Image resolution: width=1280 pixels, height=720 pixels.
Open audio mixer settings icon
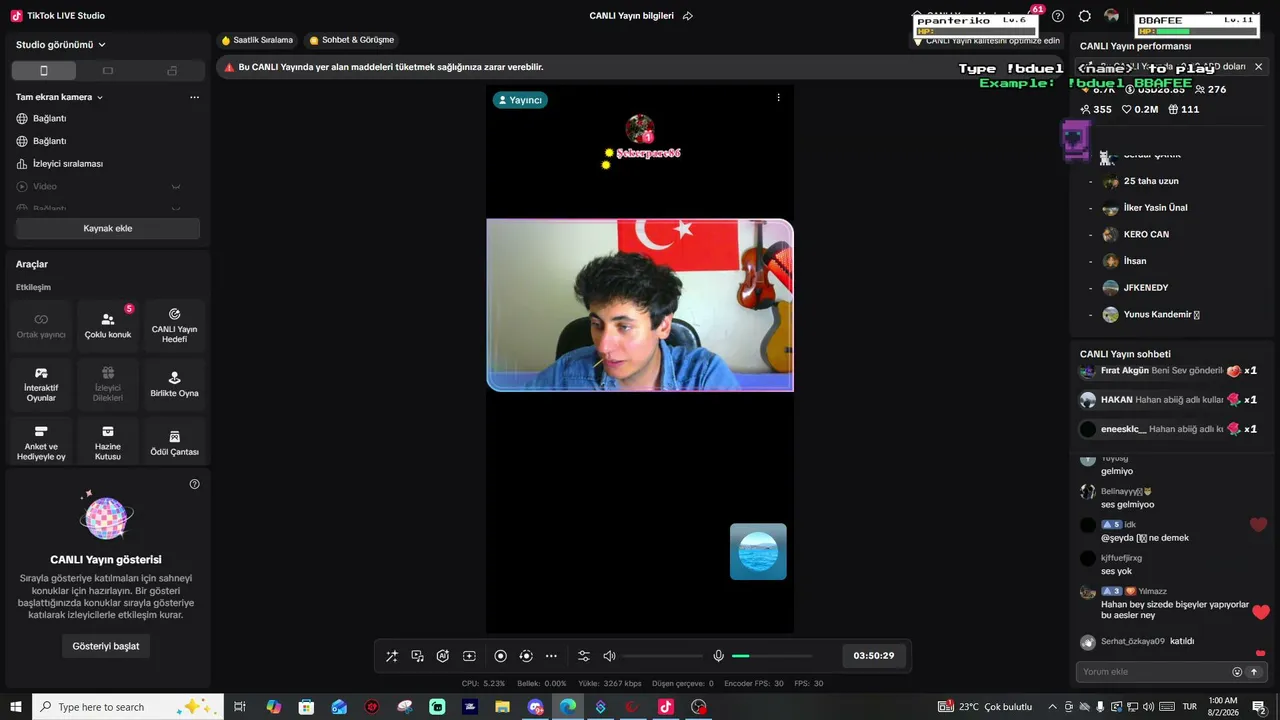(584, 656)
